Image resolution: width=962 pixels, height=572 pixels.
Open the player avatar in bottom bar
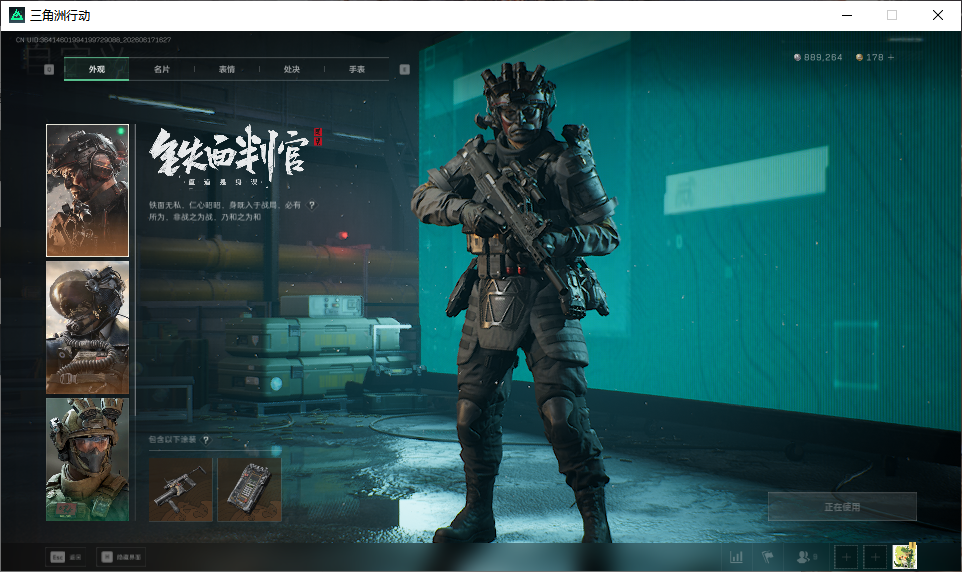[x=904, y=556]
